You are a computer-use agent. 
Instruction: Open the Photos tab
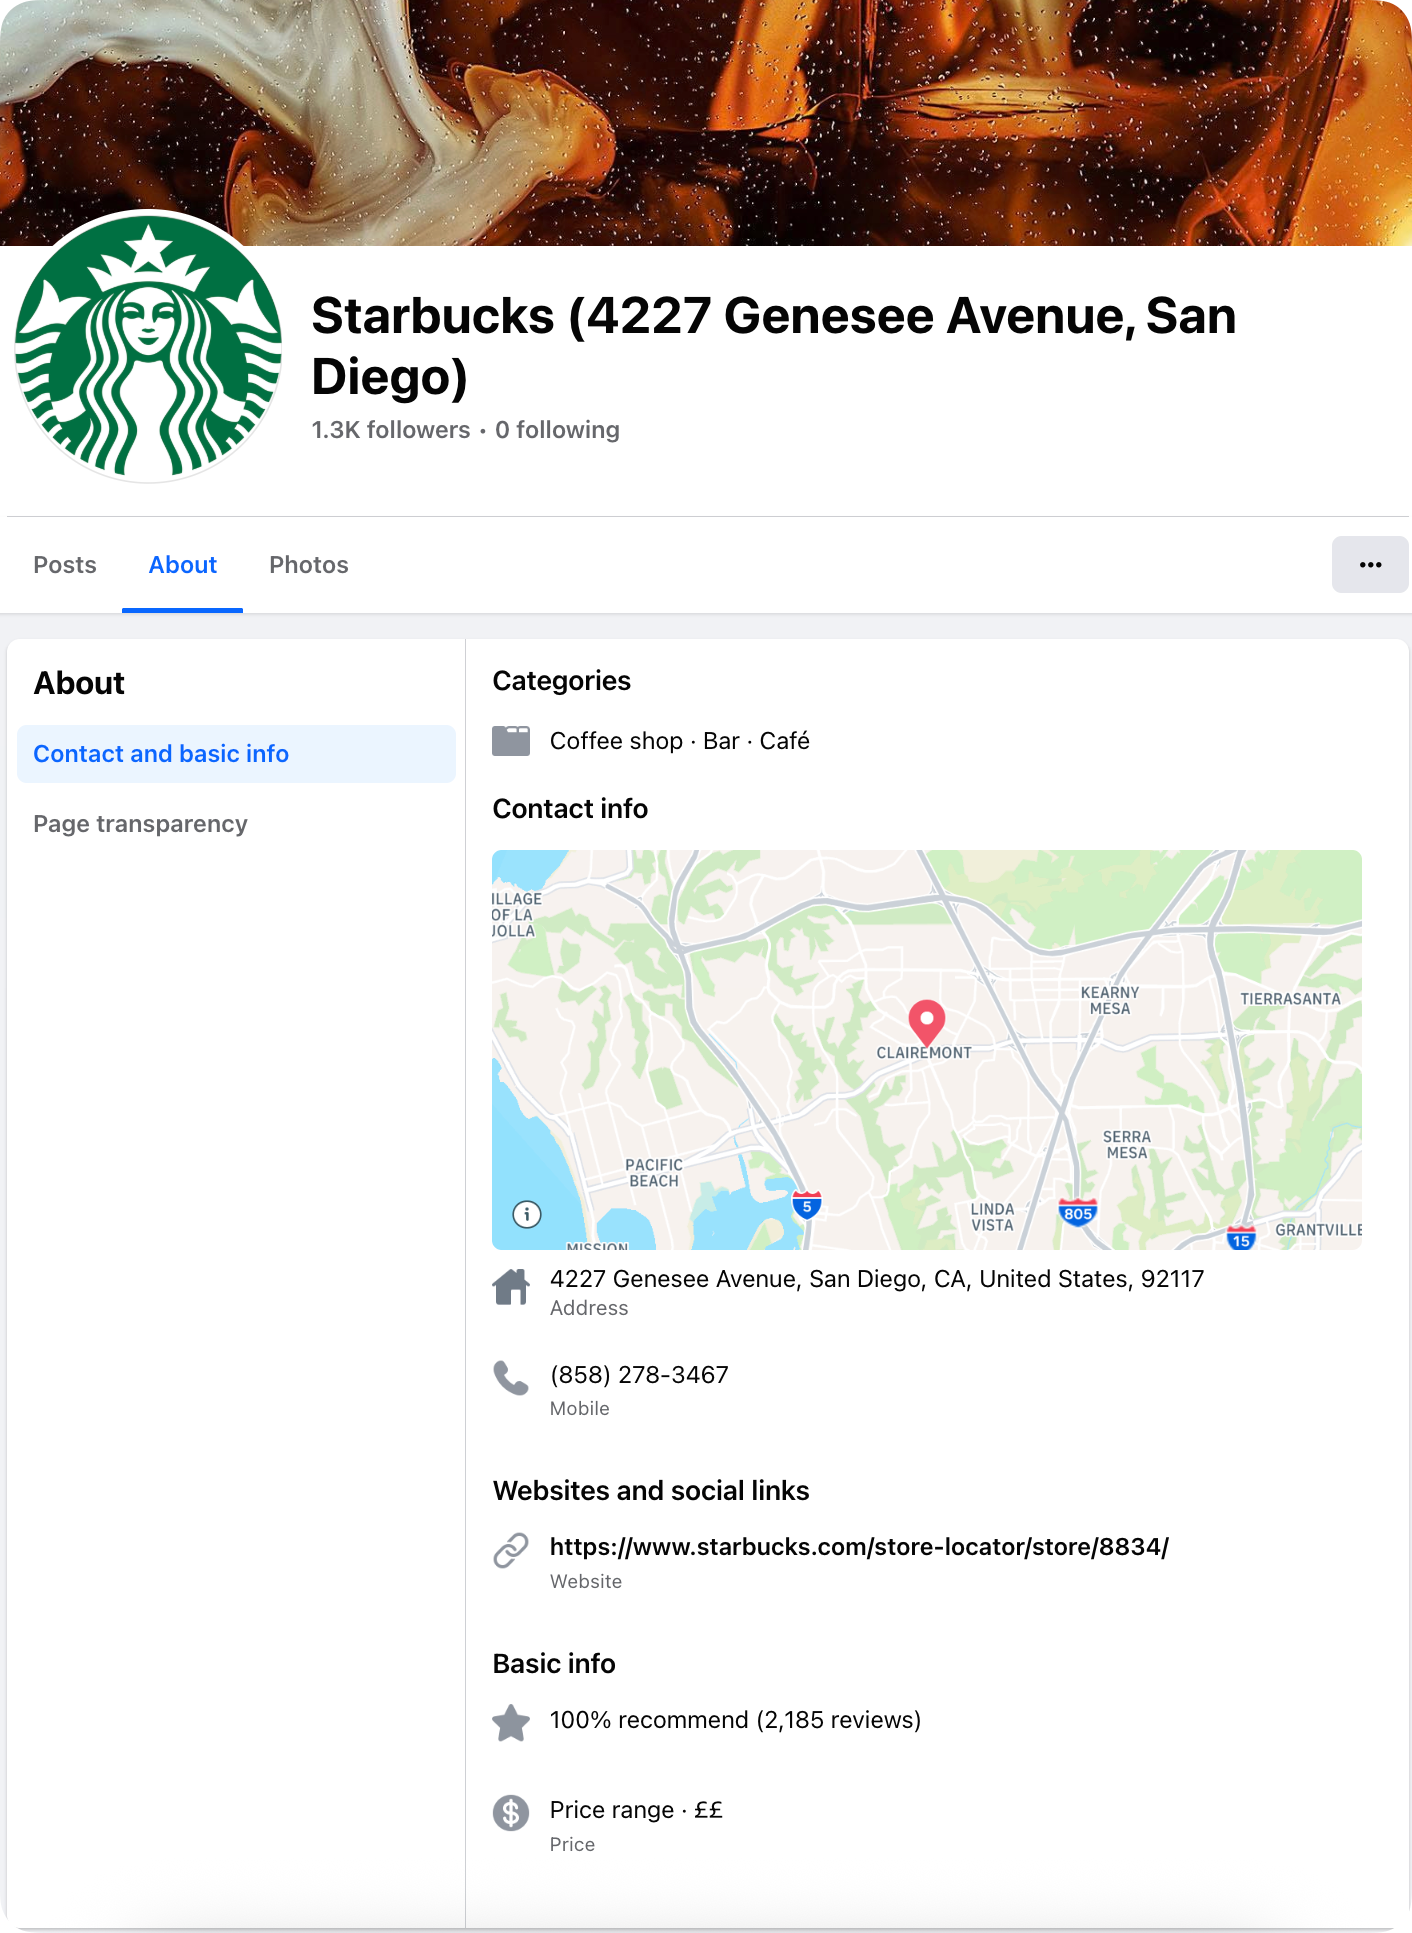click(x=308, y=565)
